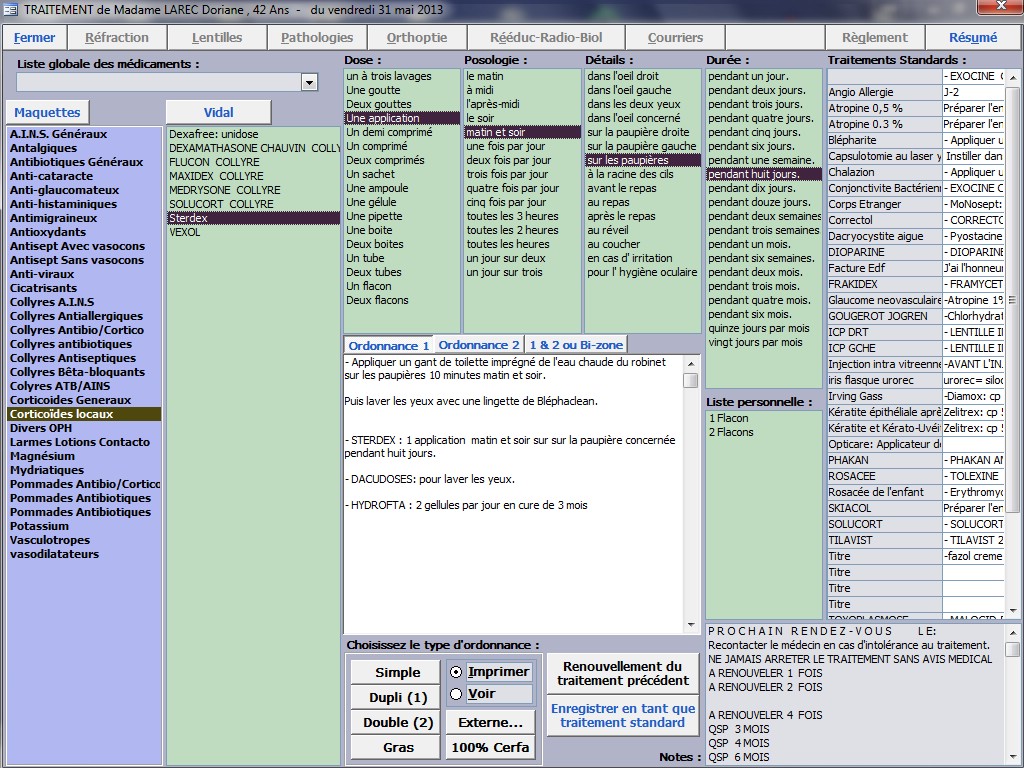Open the 1 & 2 ou Bi-zone tab
Screen dimensions: 1024x768
[576, 345]
